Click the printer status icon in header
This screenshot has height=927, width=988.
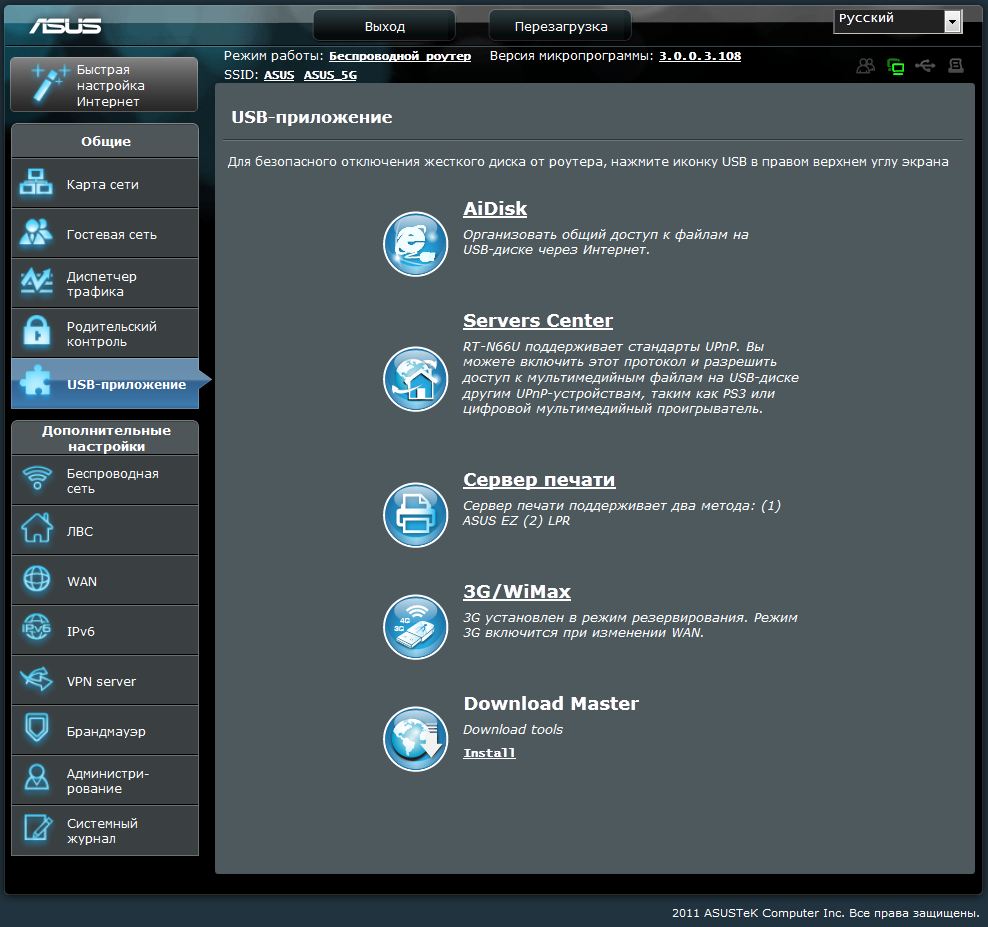pyautogui.click(x=956, y=66)
